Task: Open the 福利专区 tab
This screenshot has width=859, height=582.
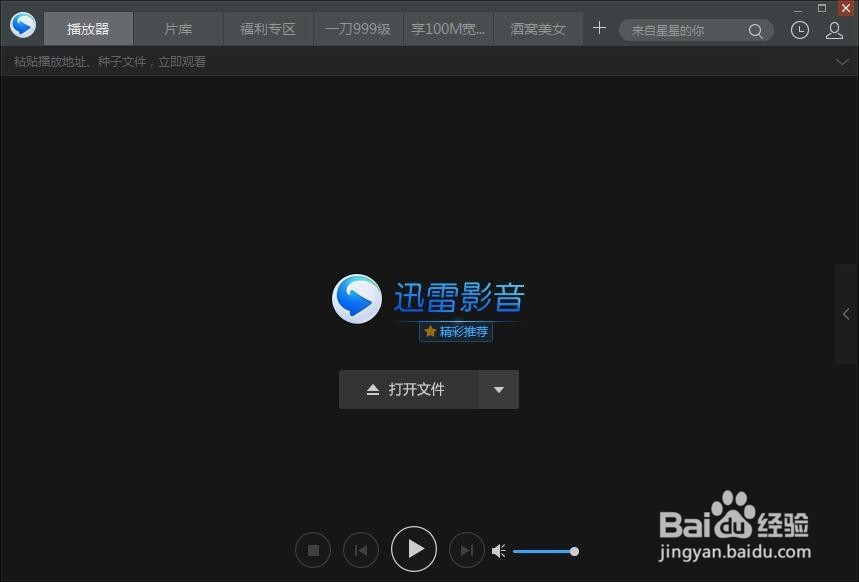Action: pyautogui.click(x=268, y=29)
